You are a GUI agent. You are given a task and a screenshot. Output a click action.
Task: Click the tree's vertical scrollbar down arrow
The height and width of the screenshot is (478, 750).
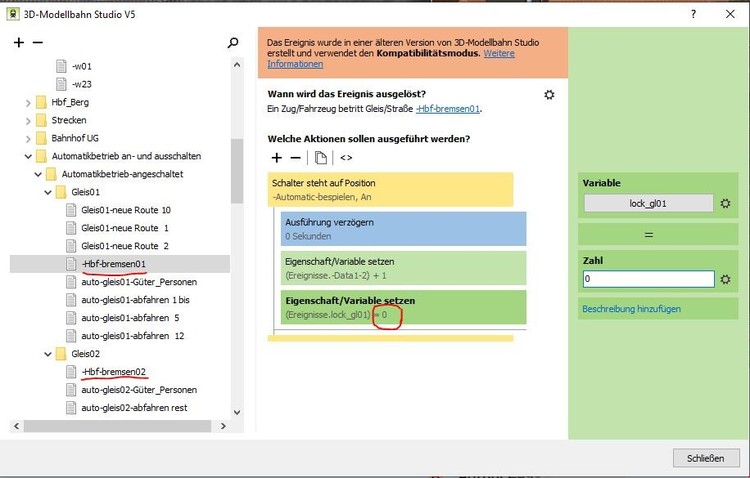[x=237, y=412]
